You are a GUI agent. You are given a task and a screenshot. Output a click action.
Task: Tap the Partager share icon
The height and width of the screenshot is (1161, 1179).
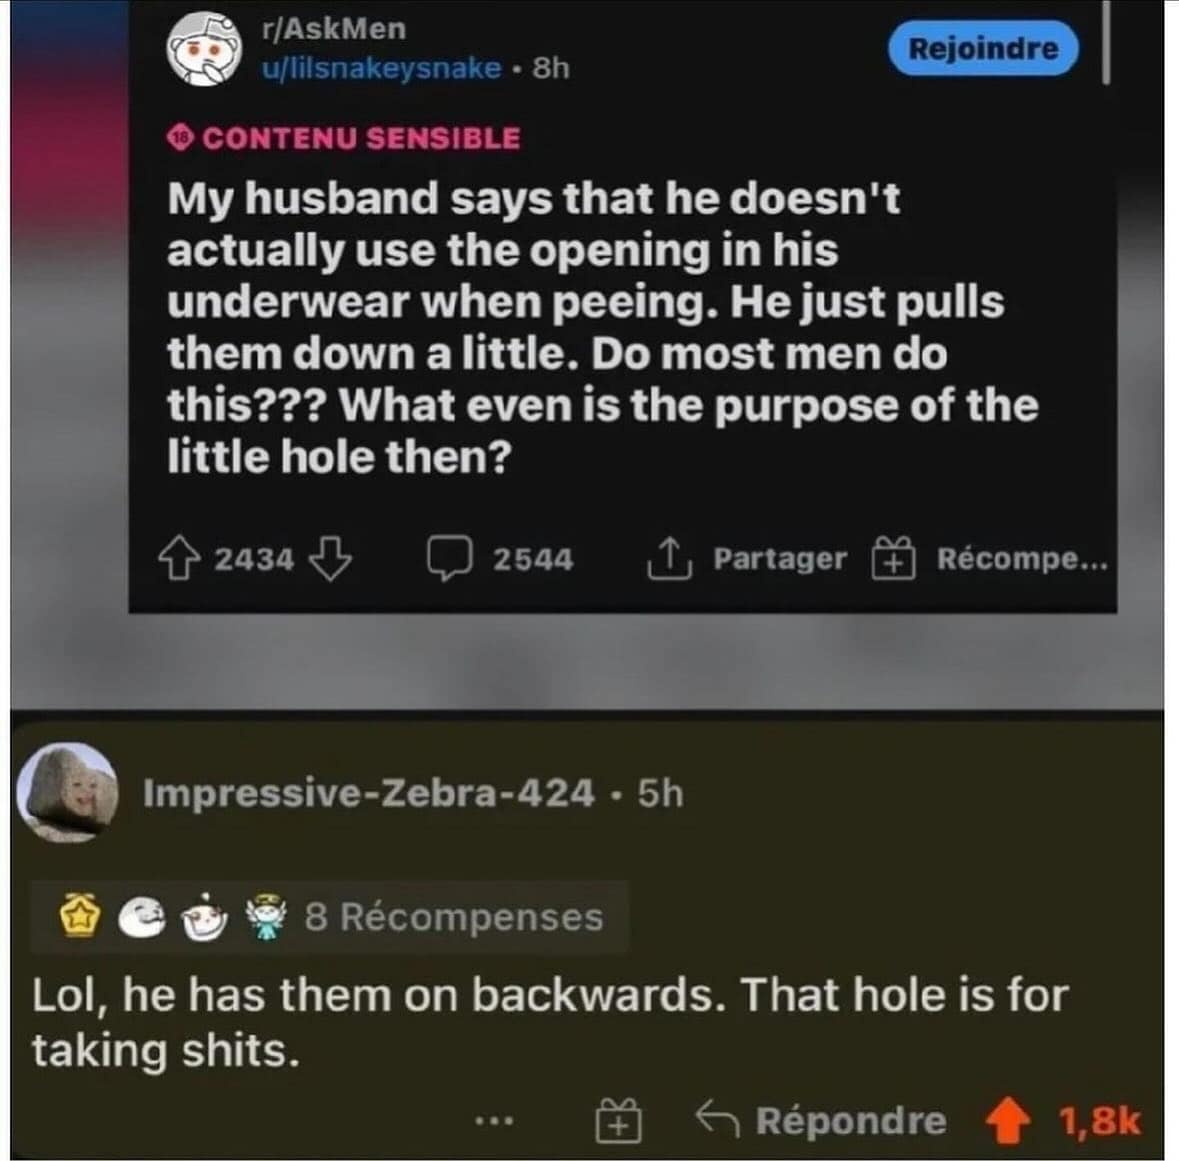pyautogui.click(x=669, y=559)
